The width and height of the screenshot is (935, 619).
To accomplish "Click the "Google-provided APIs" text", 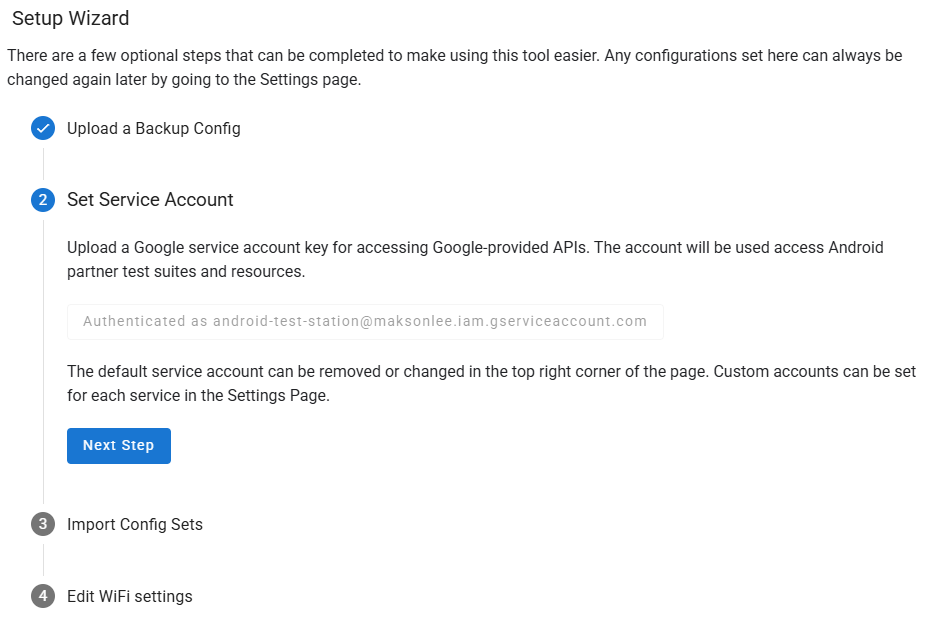I will 511,247.
